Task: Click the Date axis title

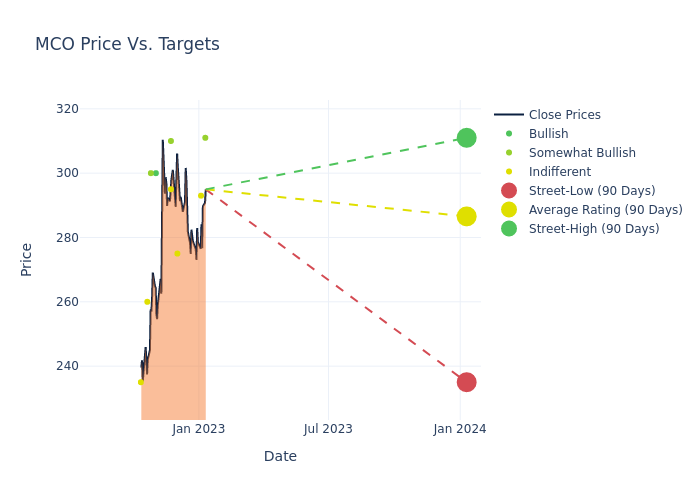Action: pyautogui.click(x=280, y=457)
